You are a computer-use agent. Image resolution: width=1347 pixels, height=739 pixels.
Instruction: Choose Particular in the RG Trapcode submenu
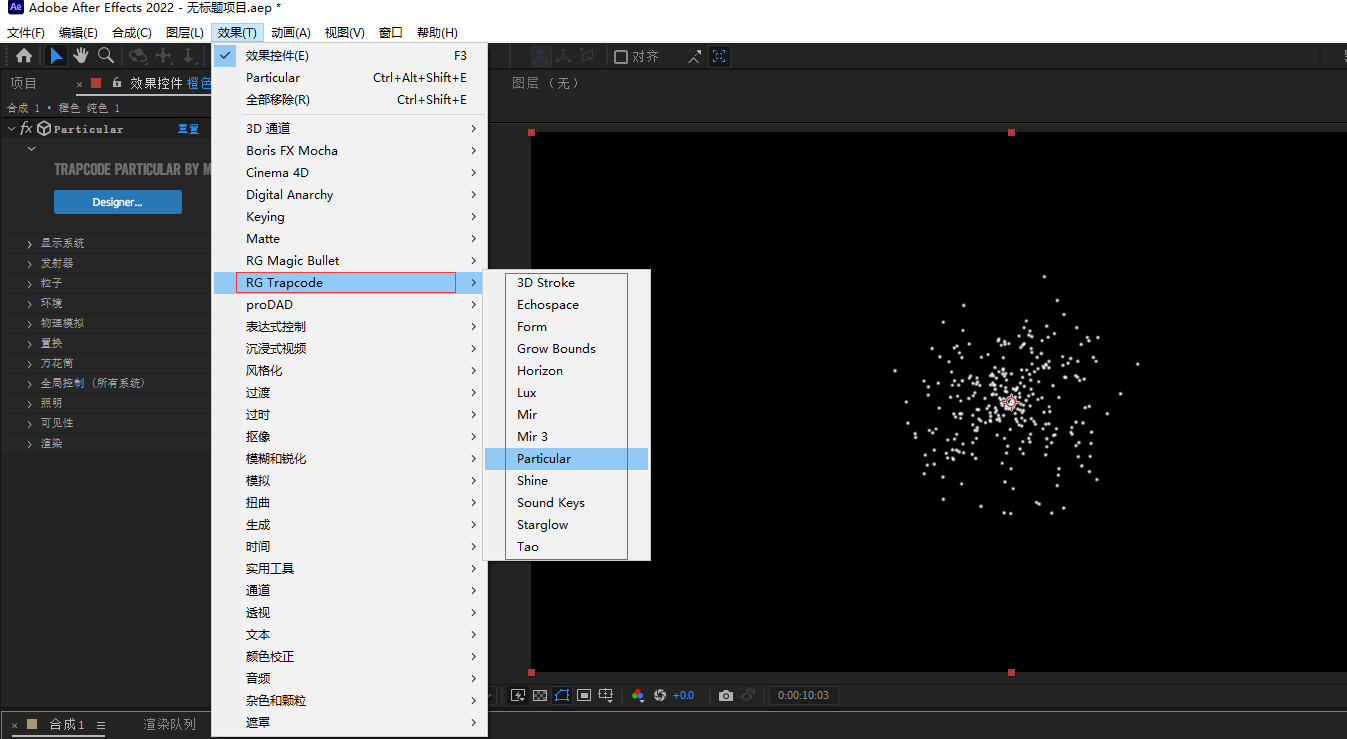(x=566, y=459)
